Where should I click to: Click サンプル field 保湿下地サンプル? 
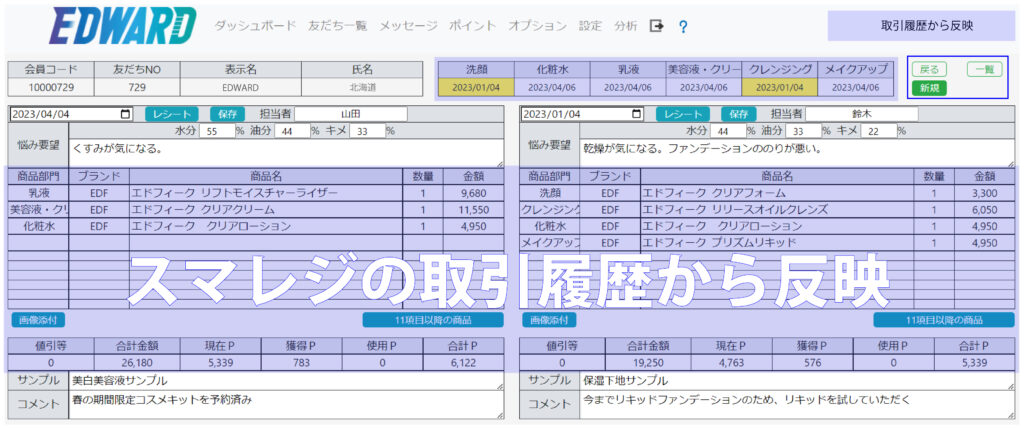(x=797, y=381)
